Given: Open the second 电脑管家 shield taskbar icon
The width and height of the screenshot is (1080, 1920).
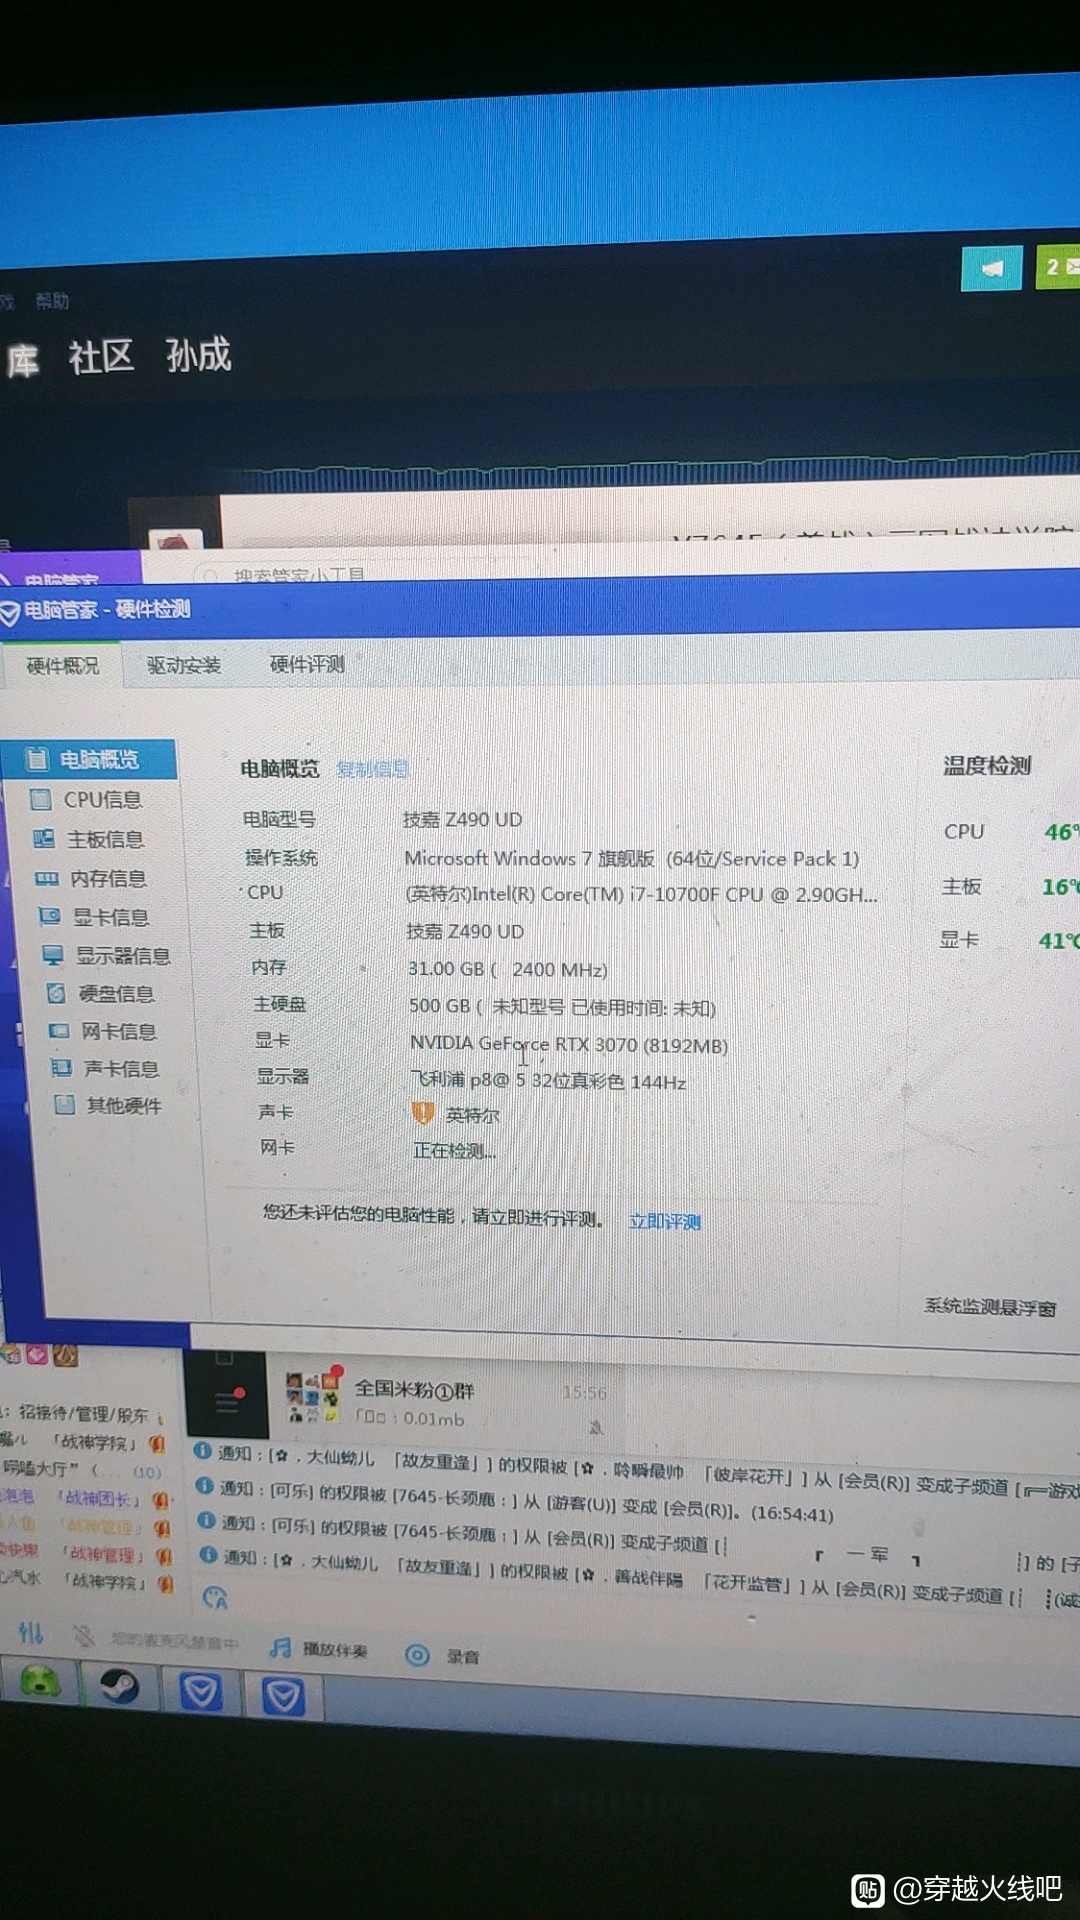Looking at the screenshot, I should 283,1697.
